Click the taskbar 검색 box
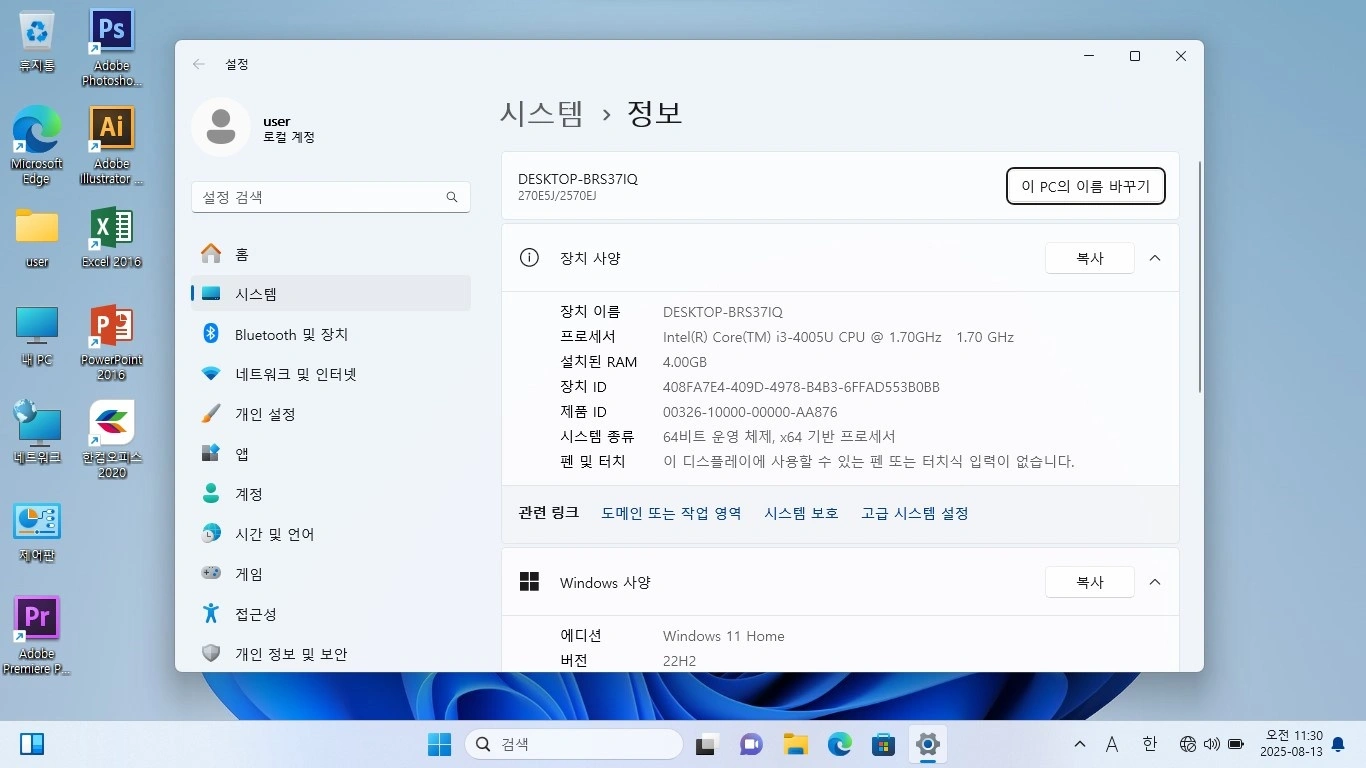 (574, 744)
